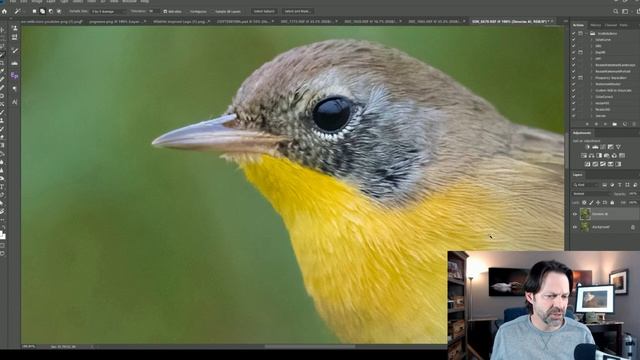Click the Stop recording icon in Actions panel

point(587,124)
